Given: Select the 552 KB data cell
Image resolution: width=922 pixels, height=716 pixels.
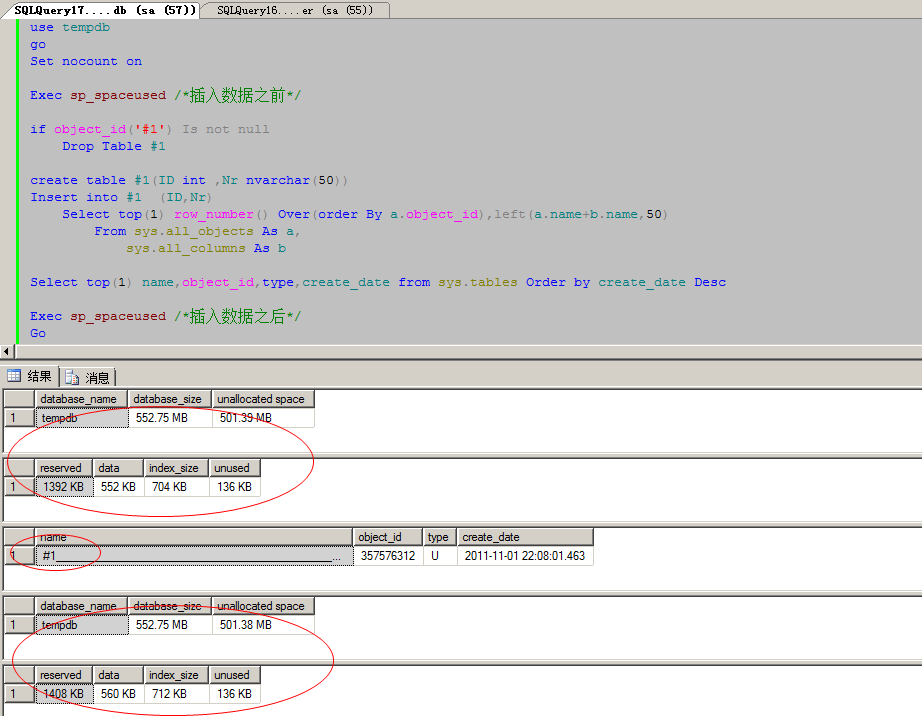Looking at the screenshot, I should pos(118,487).
